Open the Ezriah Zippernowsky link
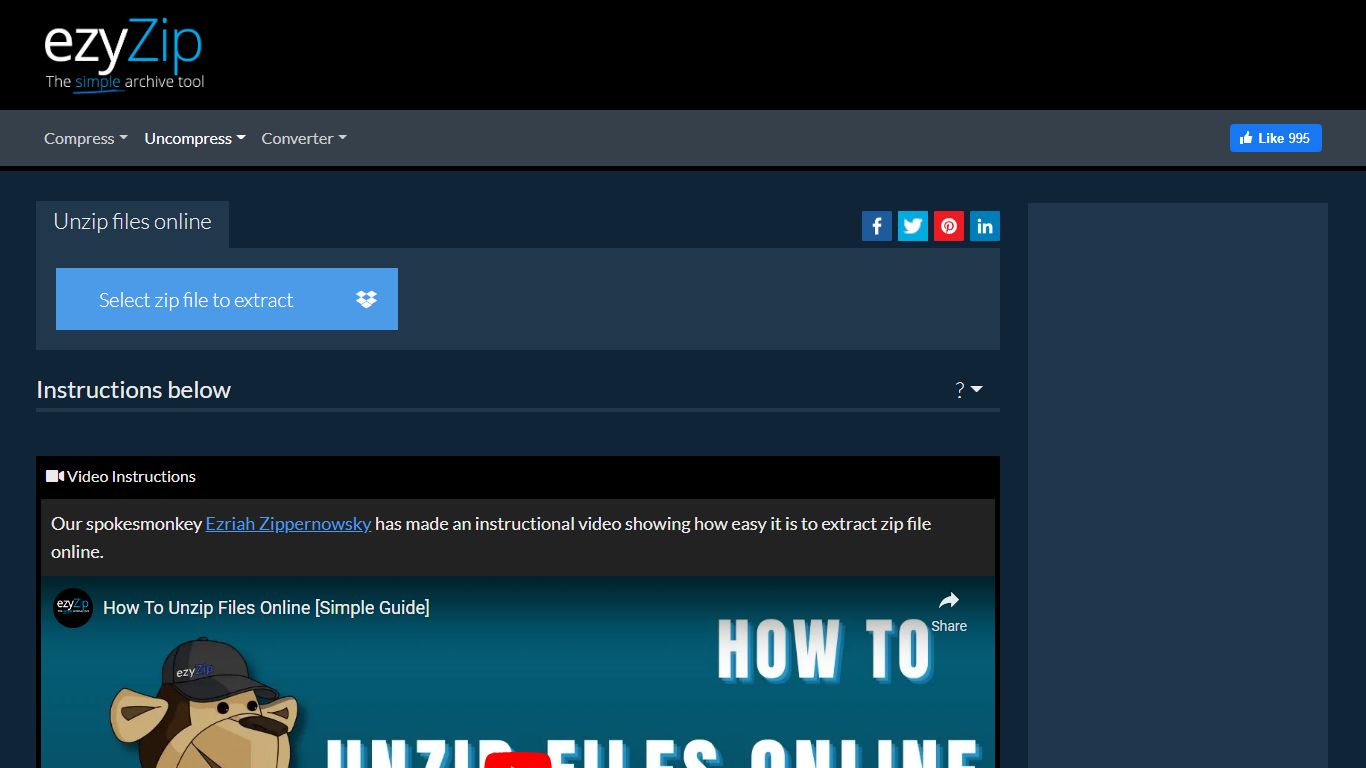1366x768 pixels. pyautogui.click(x=288, y=523)
